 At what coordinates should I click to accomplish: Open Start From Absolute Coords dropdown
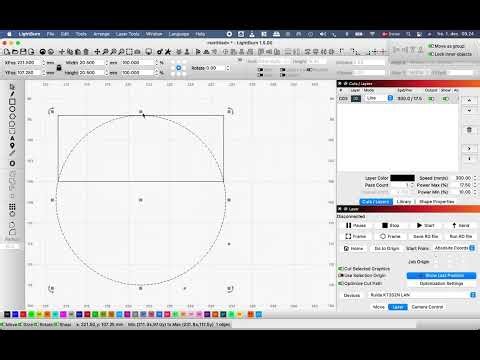pos(455,248)
